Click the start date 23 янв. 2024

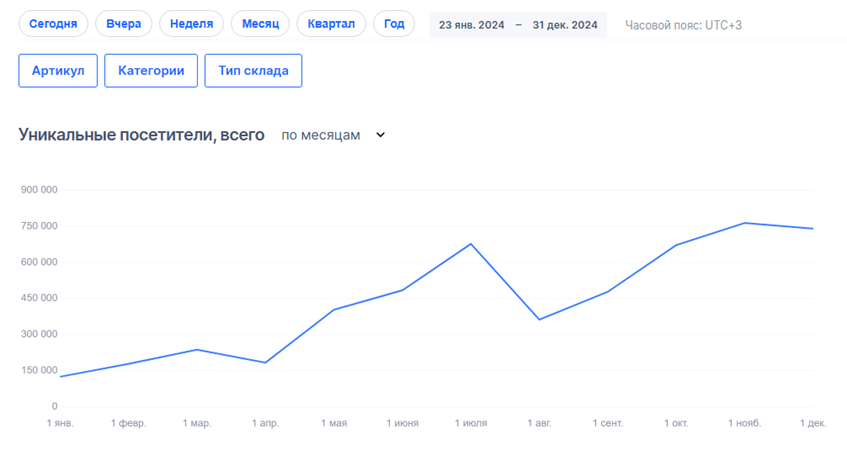click(x=471, y=25)
